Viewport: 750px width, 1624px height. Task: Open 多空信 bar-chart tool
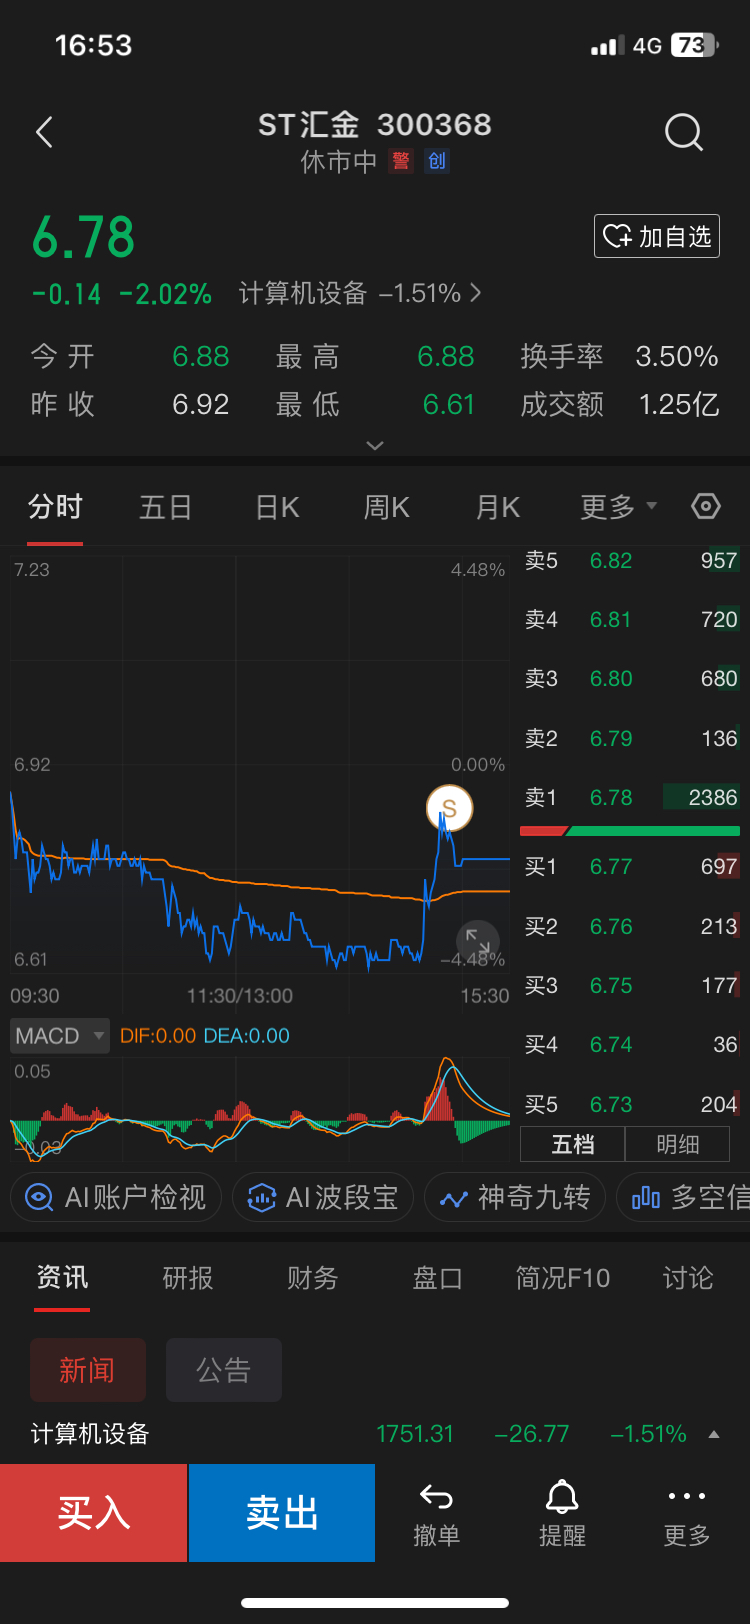683,1197
